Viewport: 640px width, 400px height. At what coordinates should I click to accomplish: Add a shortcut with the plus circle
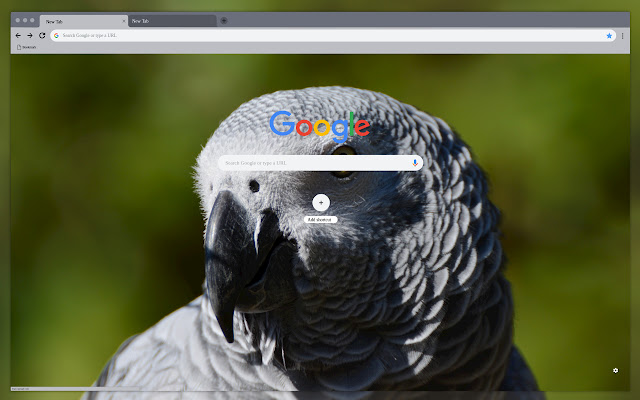pos(321,202)
